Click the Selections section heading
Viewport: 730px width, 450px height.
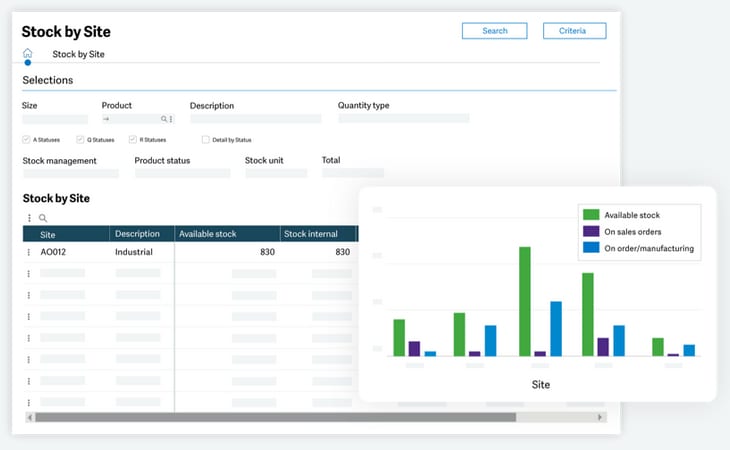click(x=47, y=80)
